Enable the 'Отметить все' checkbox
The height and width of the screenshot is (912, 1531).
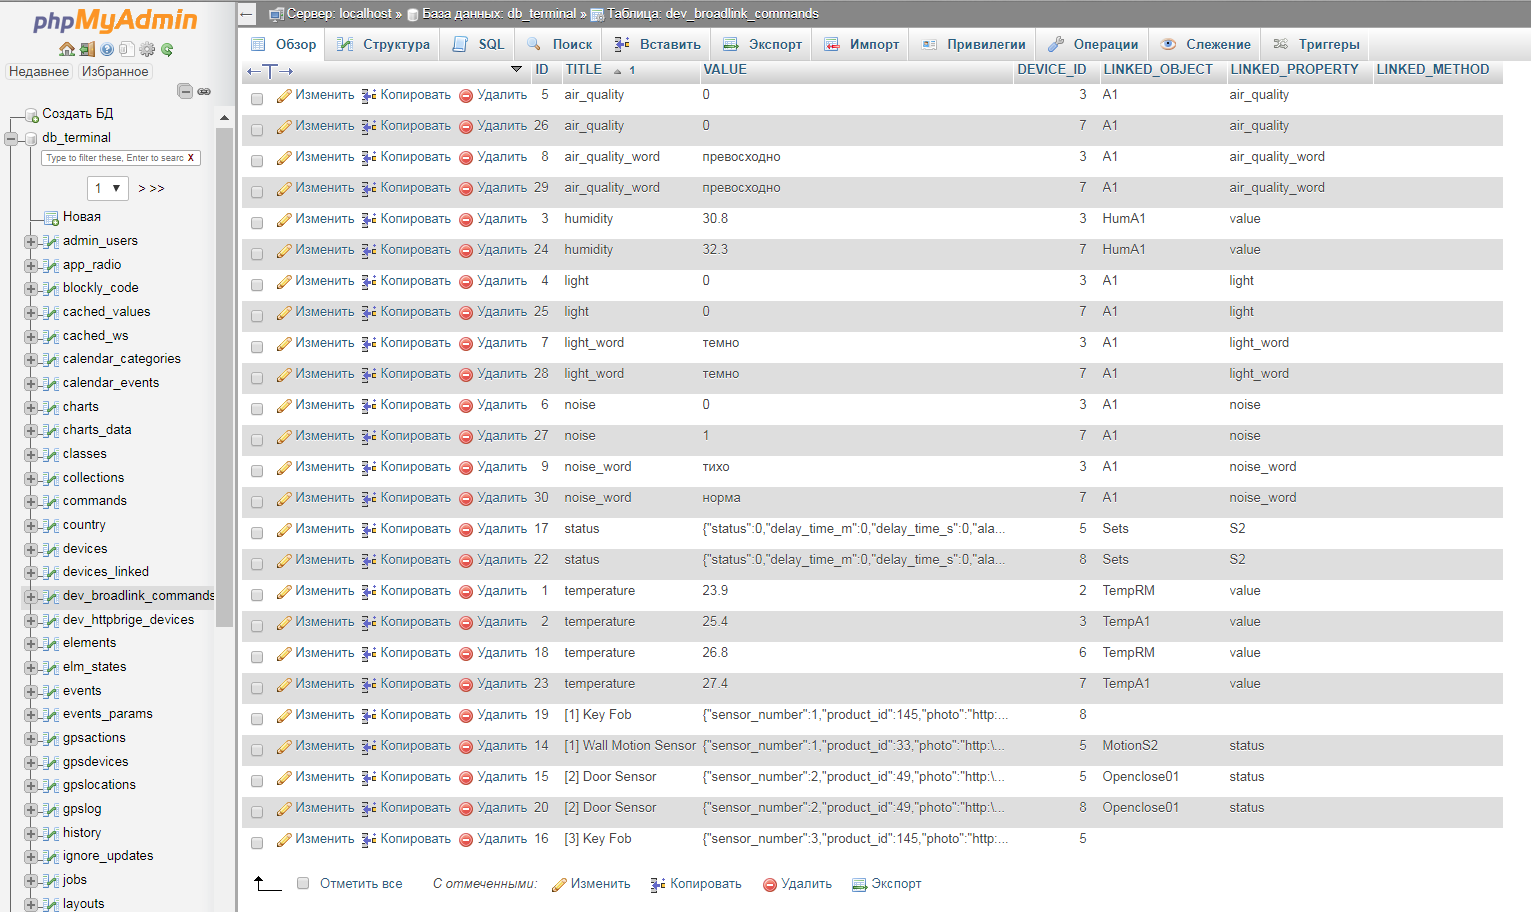pos(303,883)
